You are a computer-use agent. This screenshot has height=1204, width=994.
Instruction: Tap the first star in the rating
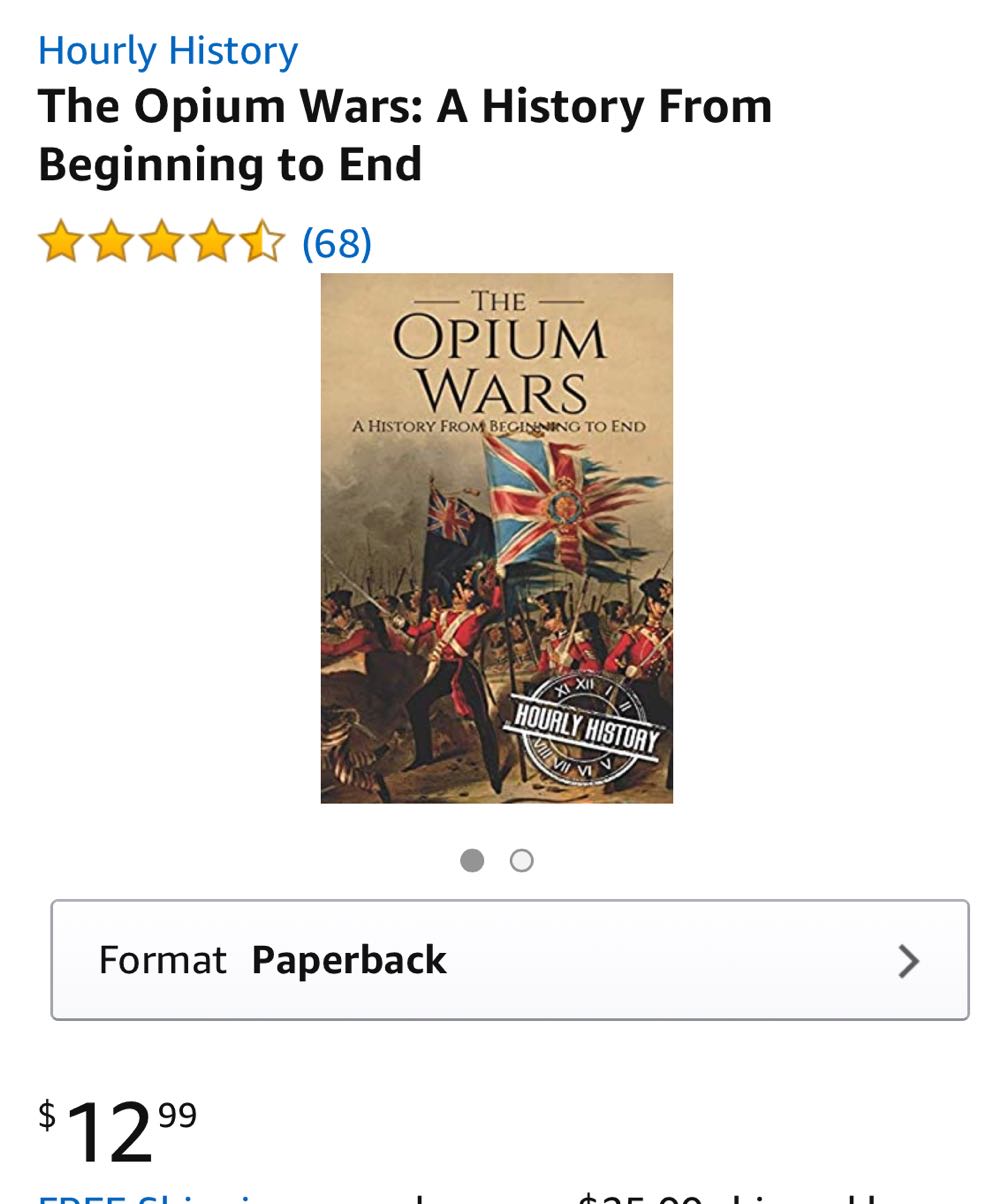pyautogui.click(x=60, y=242)
